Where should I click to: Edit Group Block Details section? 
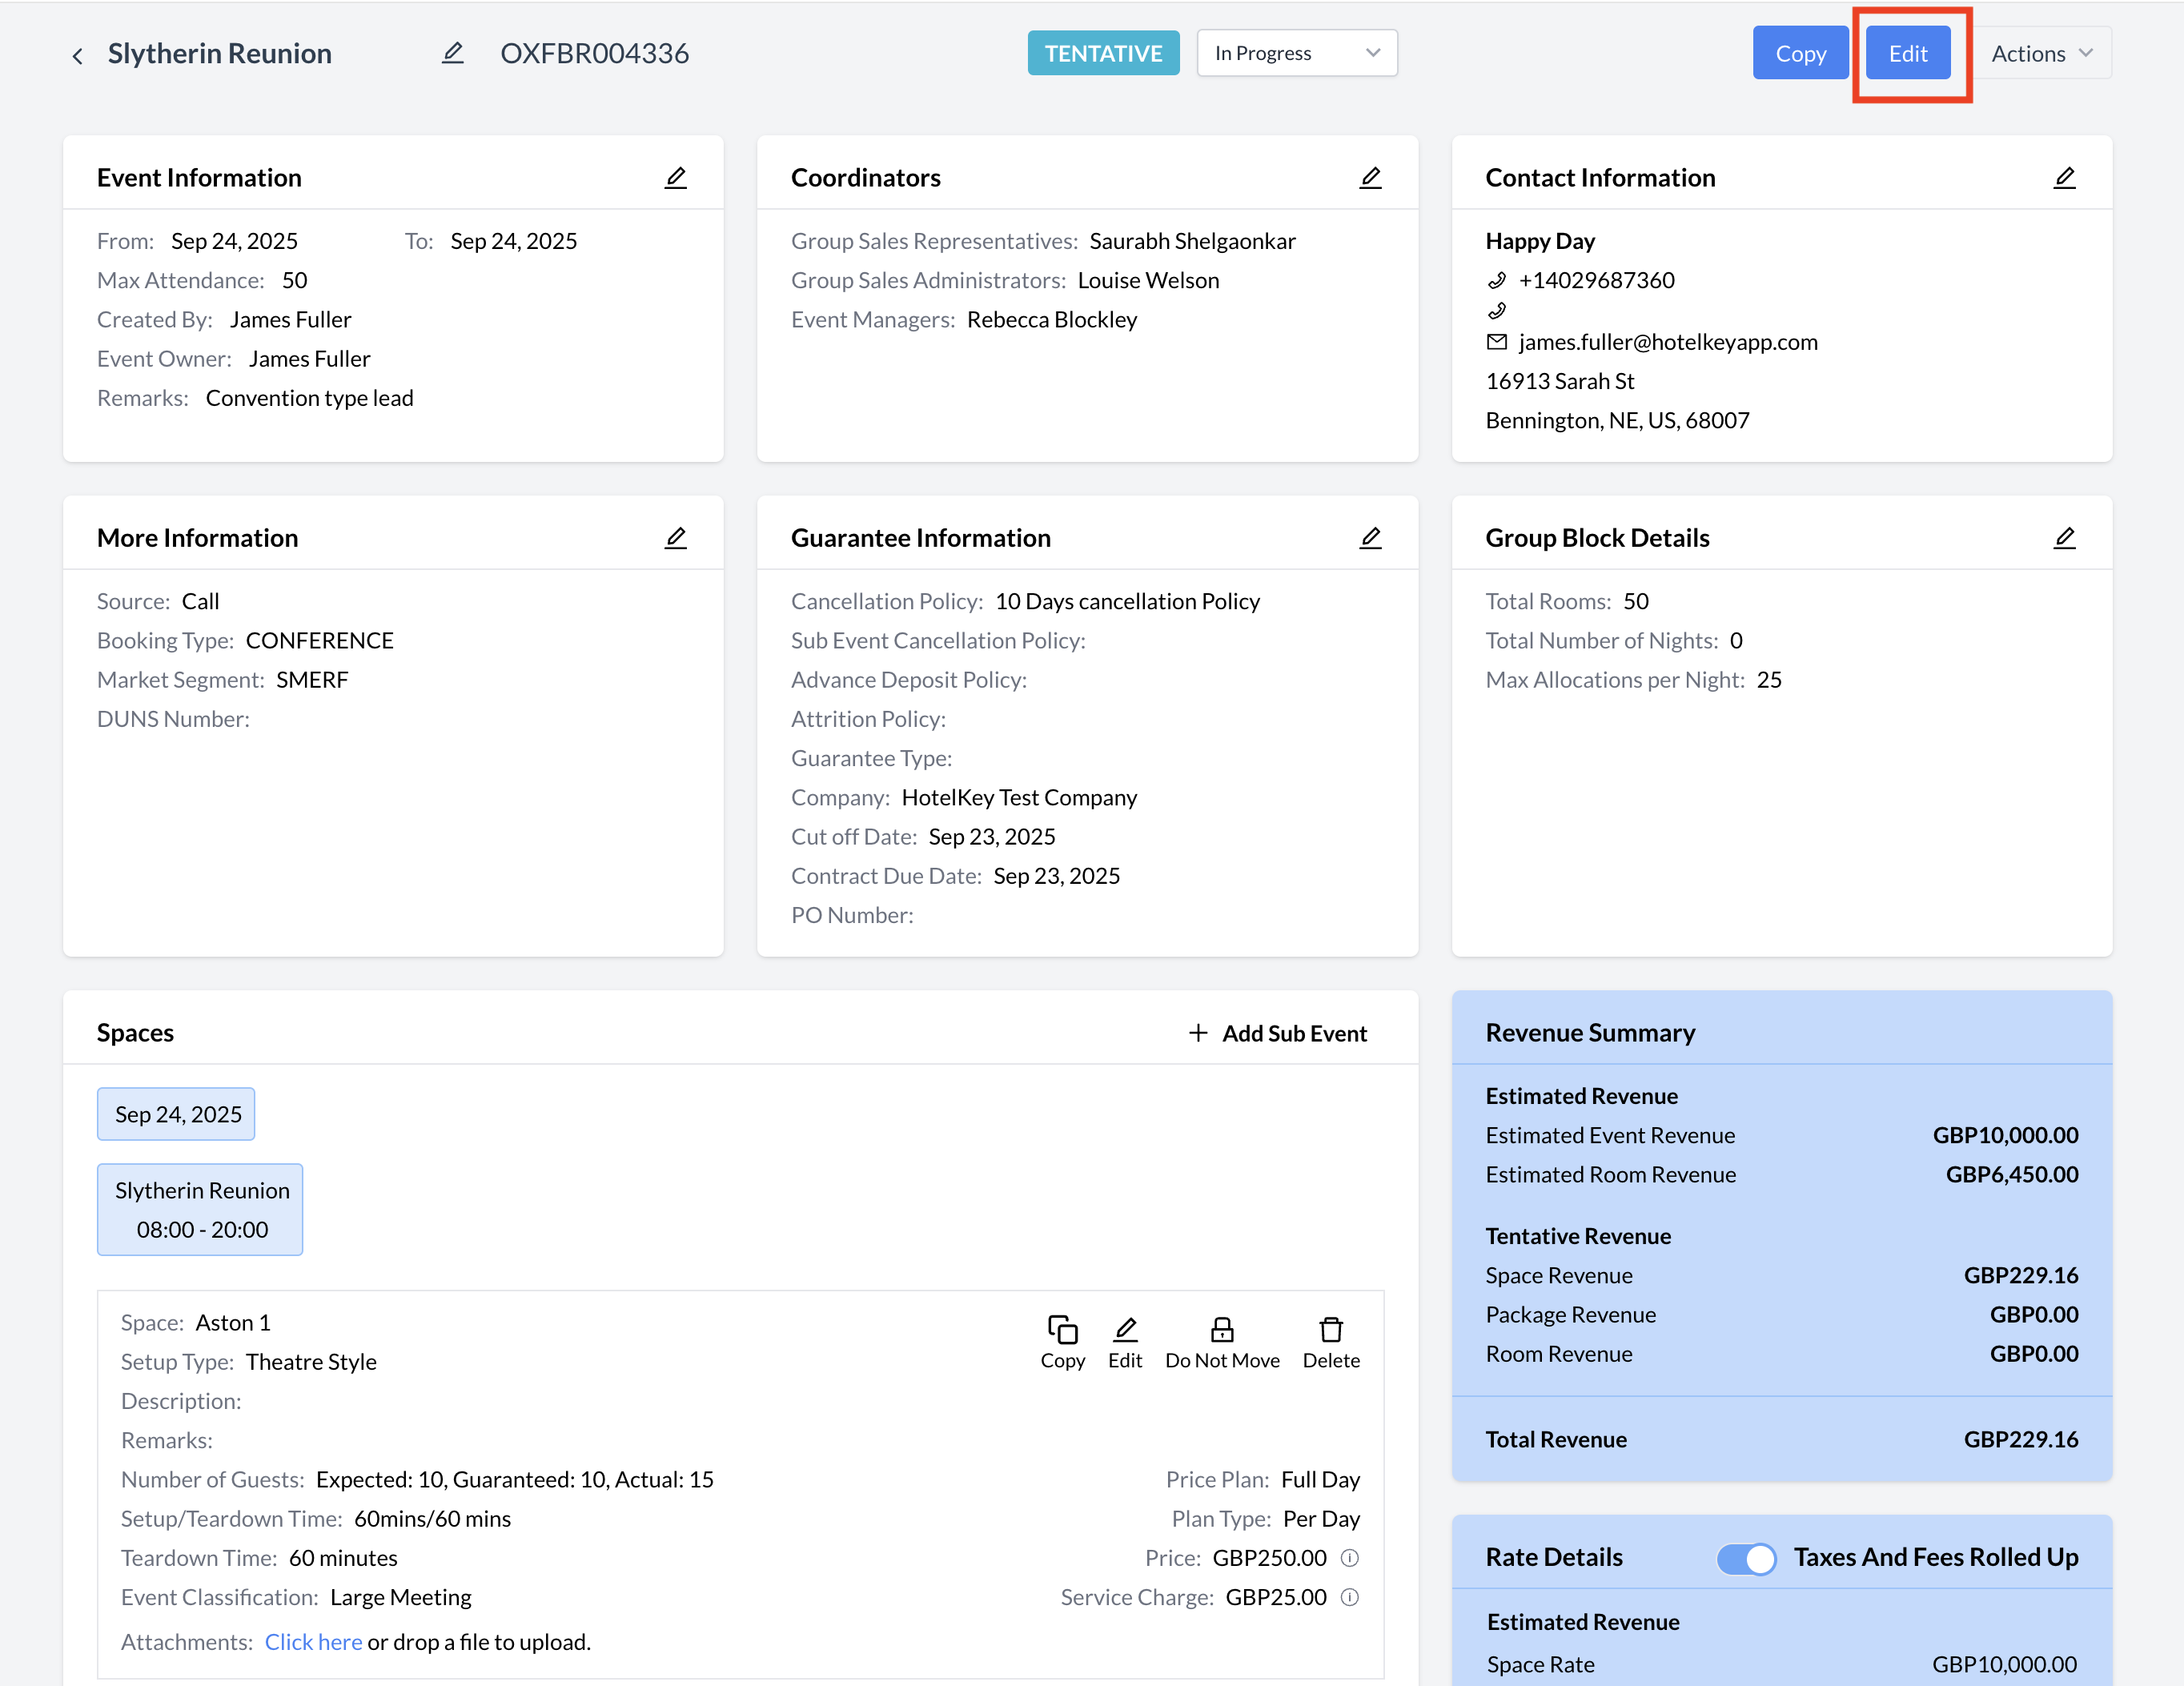pos(2064,538)
